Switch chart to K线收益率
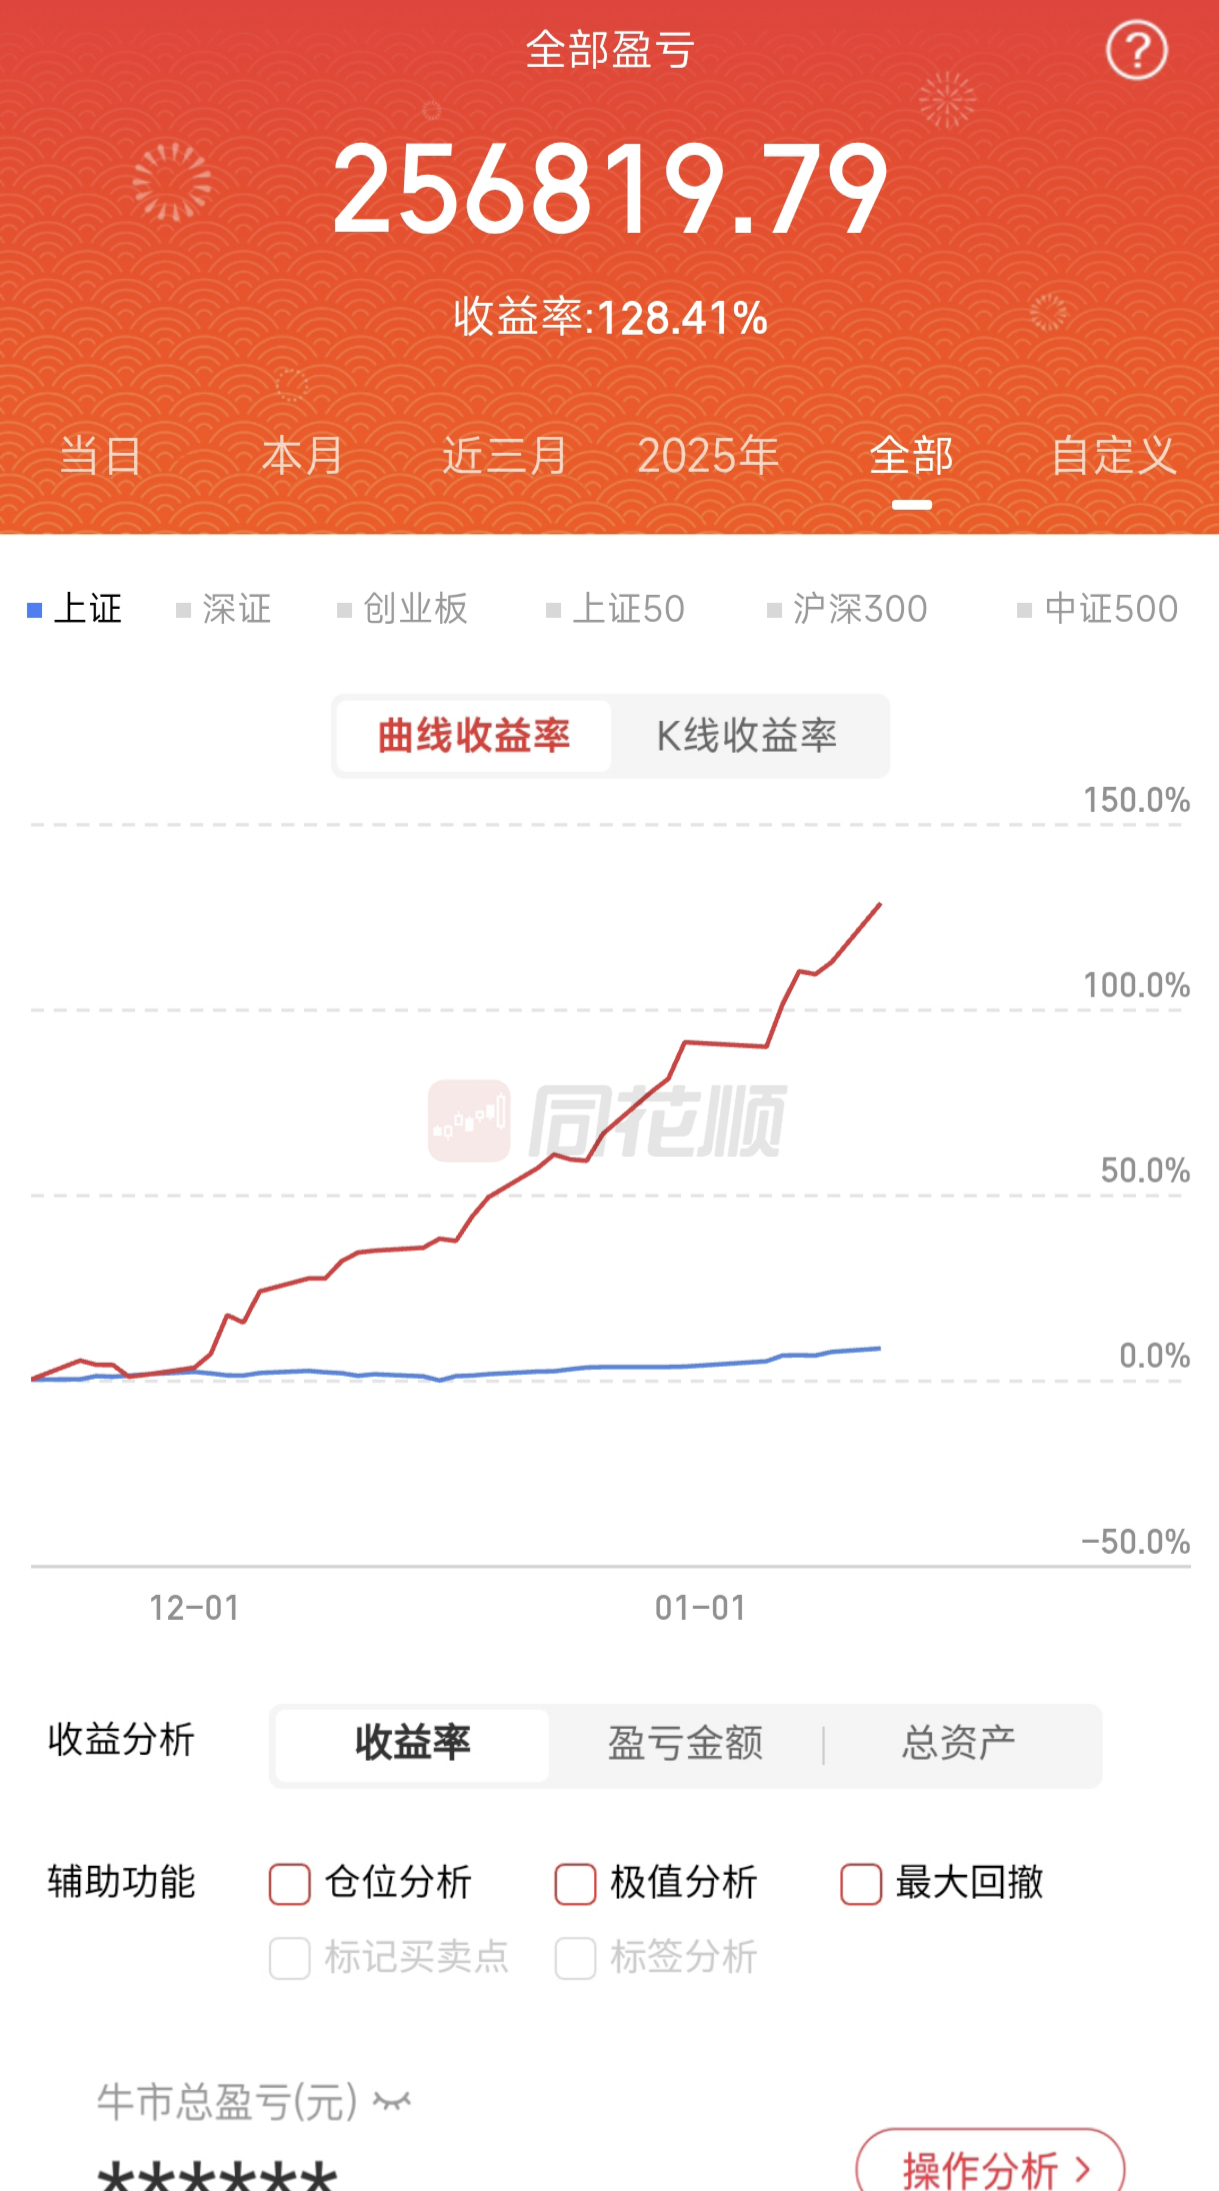Screen dimensions: 1219x2191 tap(747, 736)
